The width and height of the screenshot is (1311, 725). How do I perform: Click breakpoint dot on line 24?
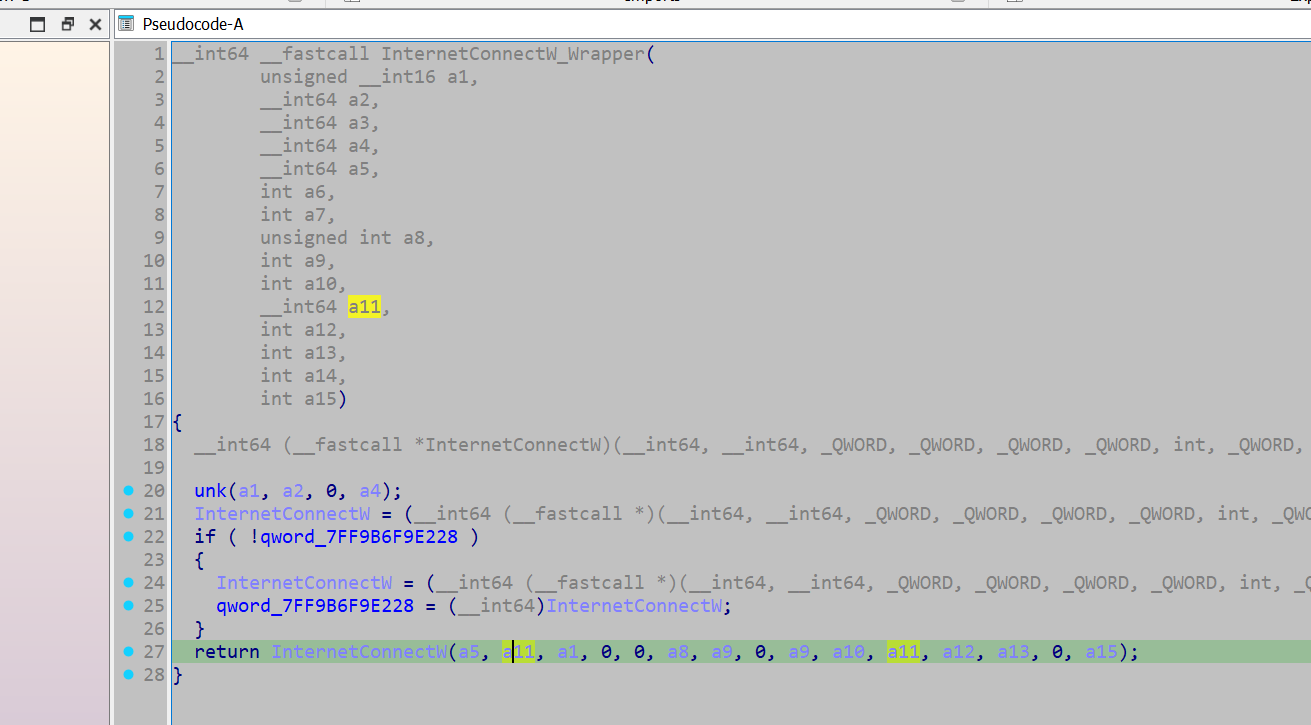(128, 583)
